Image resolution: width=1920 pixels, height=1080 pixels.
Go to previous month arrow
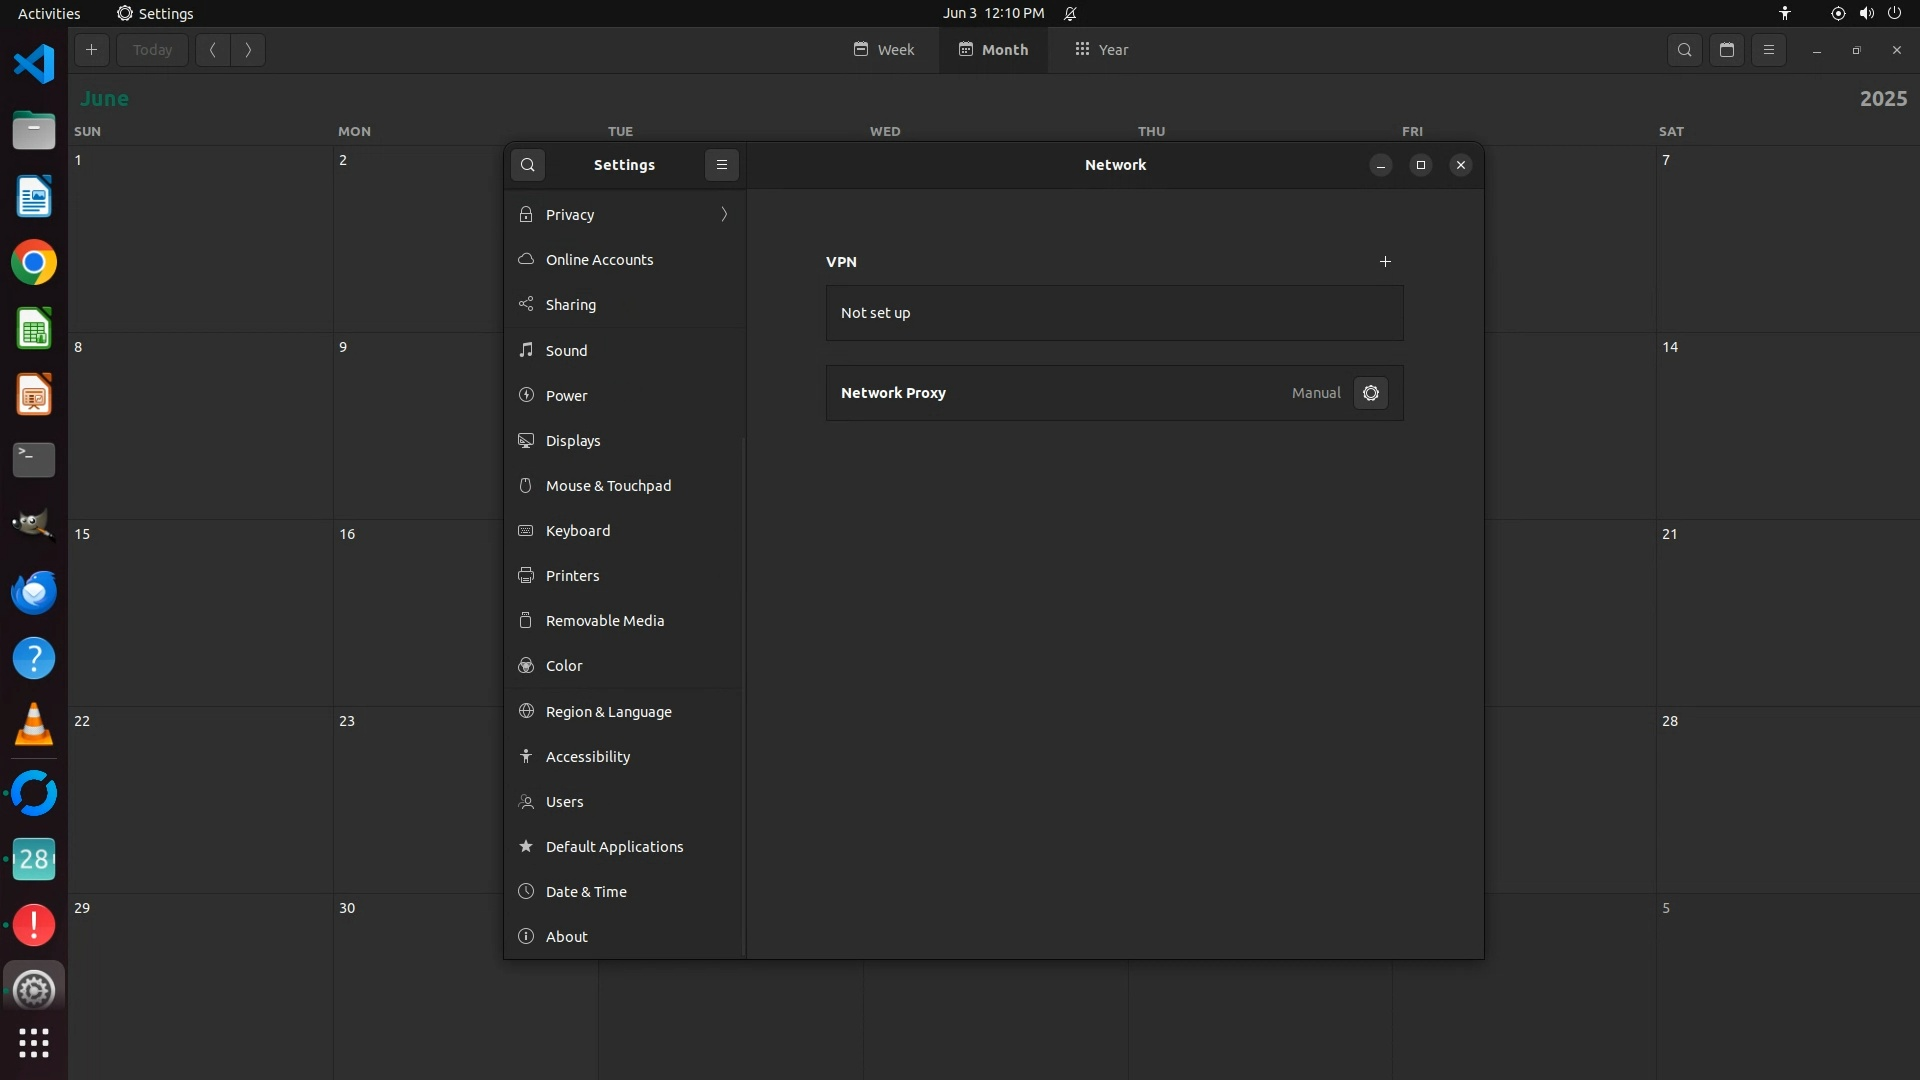click(x=212, y=50)
